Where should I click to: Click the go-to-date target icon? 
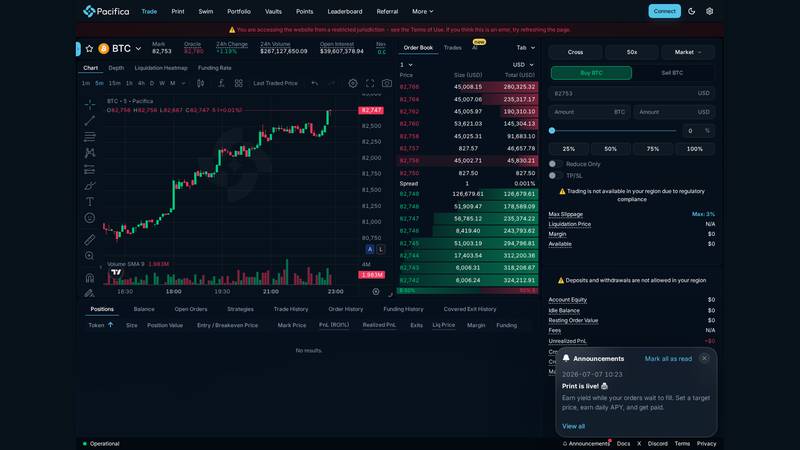376,292
